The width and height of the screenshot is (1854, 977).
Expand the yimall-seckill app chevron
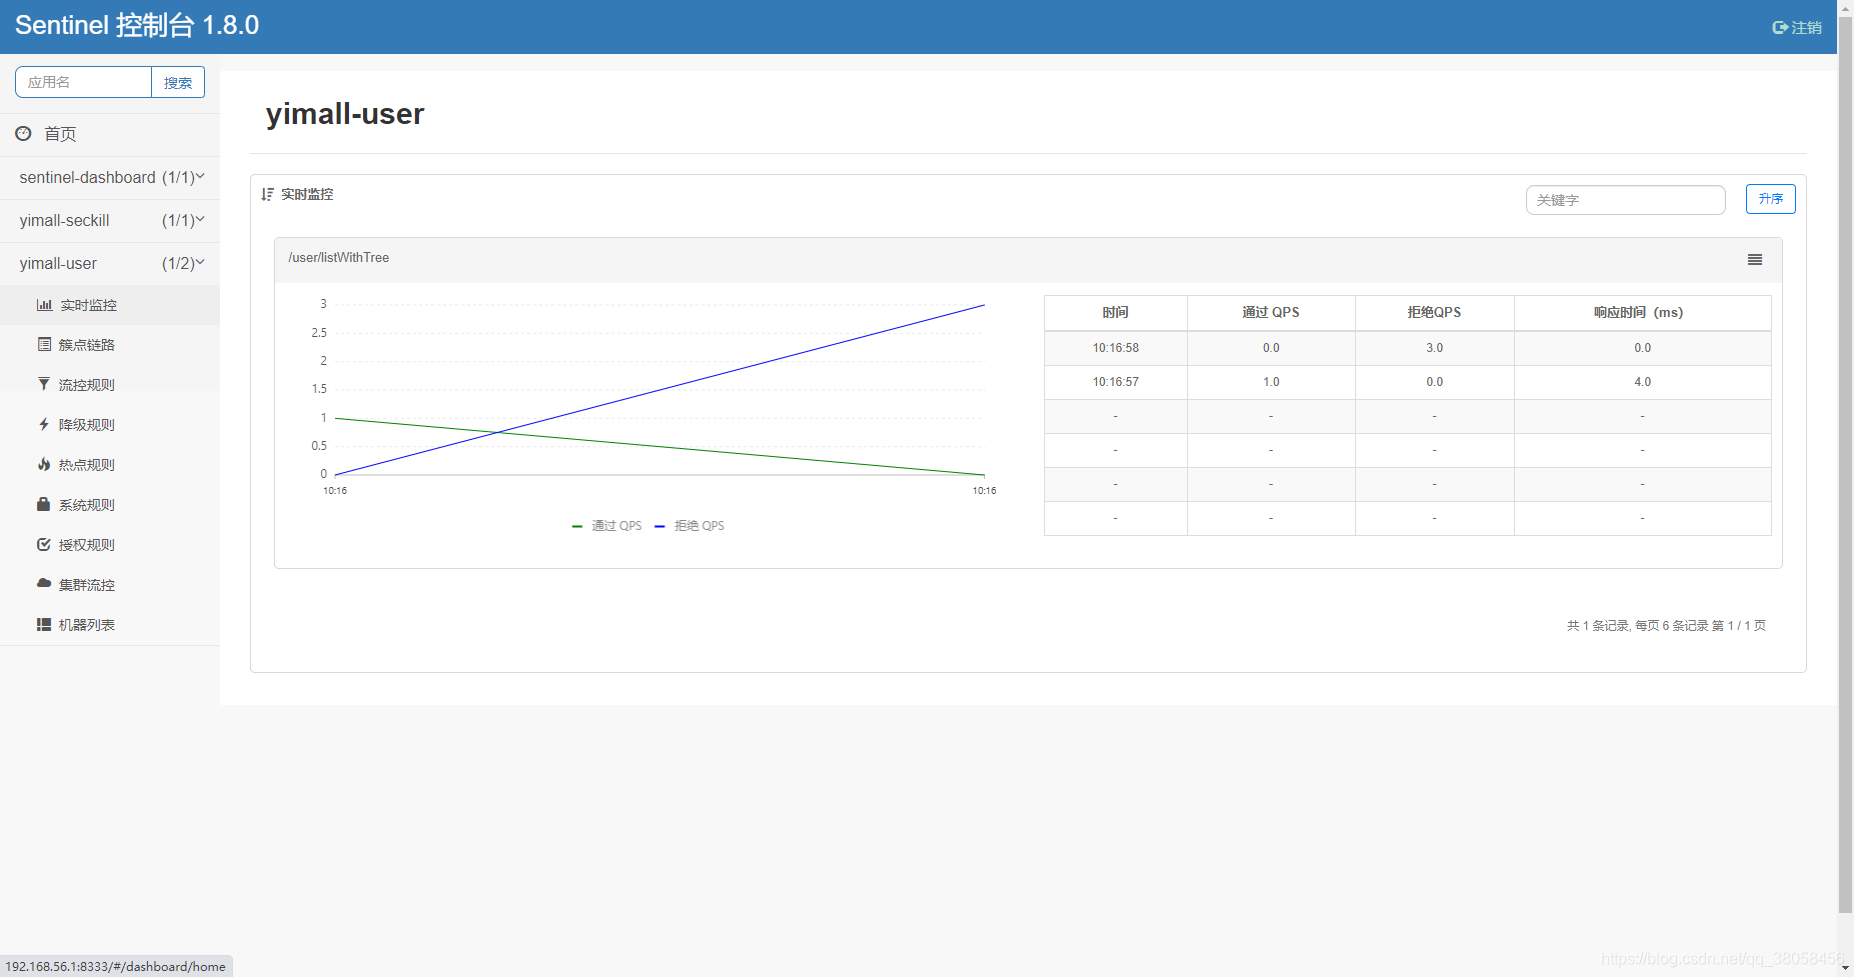[x=200, y=219]
